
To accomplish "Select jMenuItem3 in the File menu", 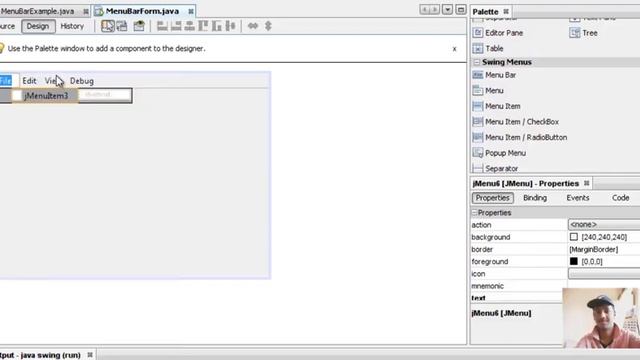I will pos(45,96).
